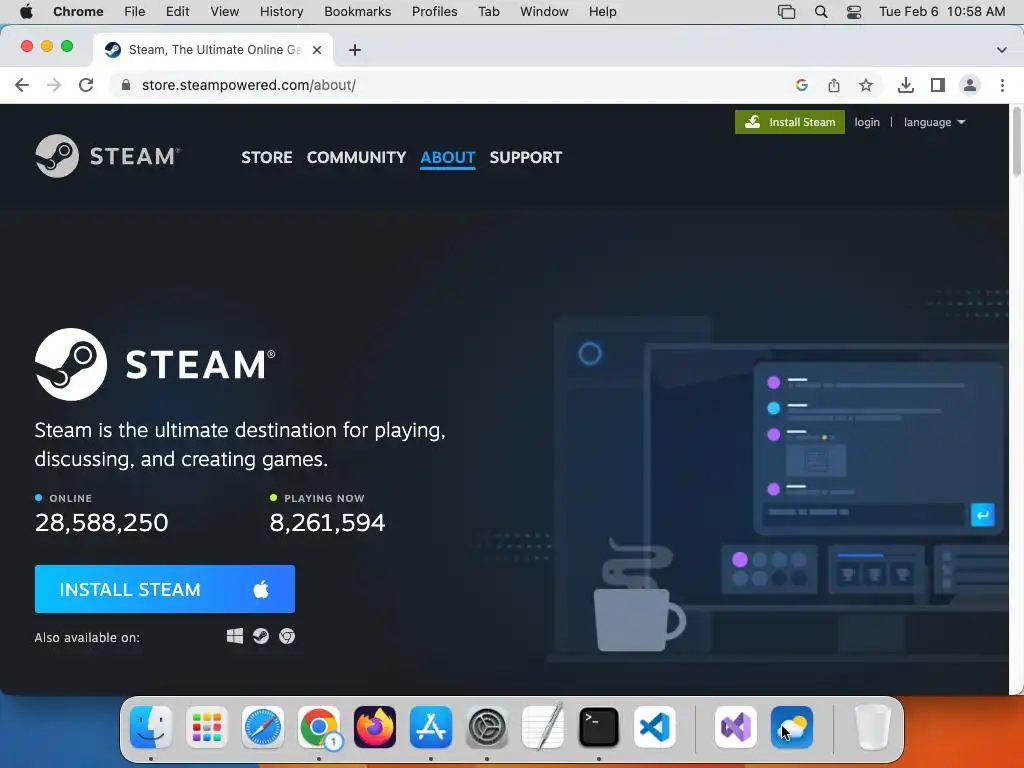Open the Bookmarks menu
This screenshot has height=768, width=1024.
click(357, 12)
